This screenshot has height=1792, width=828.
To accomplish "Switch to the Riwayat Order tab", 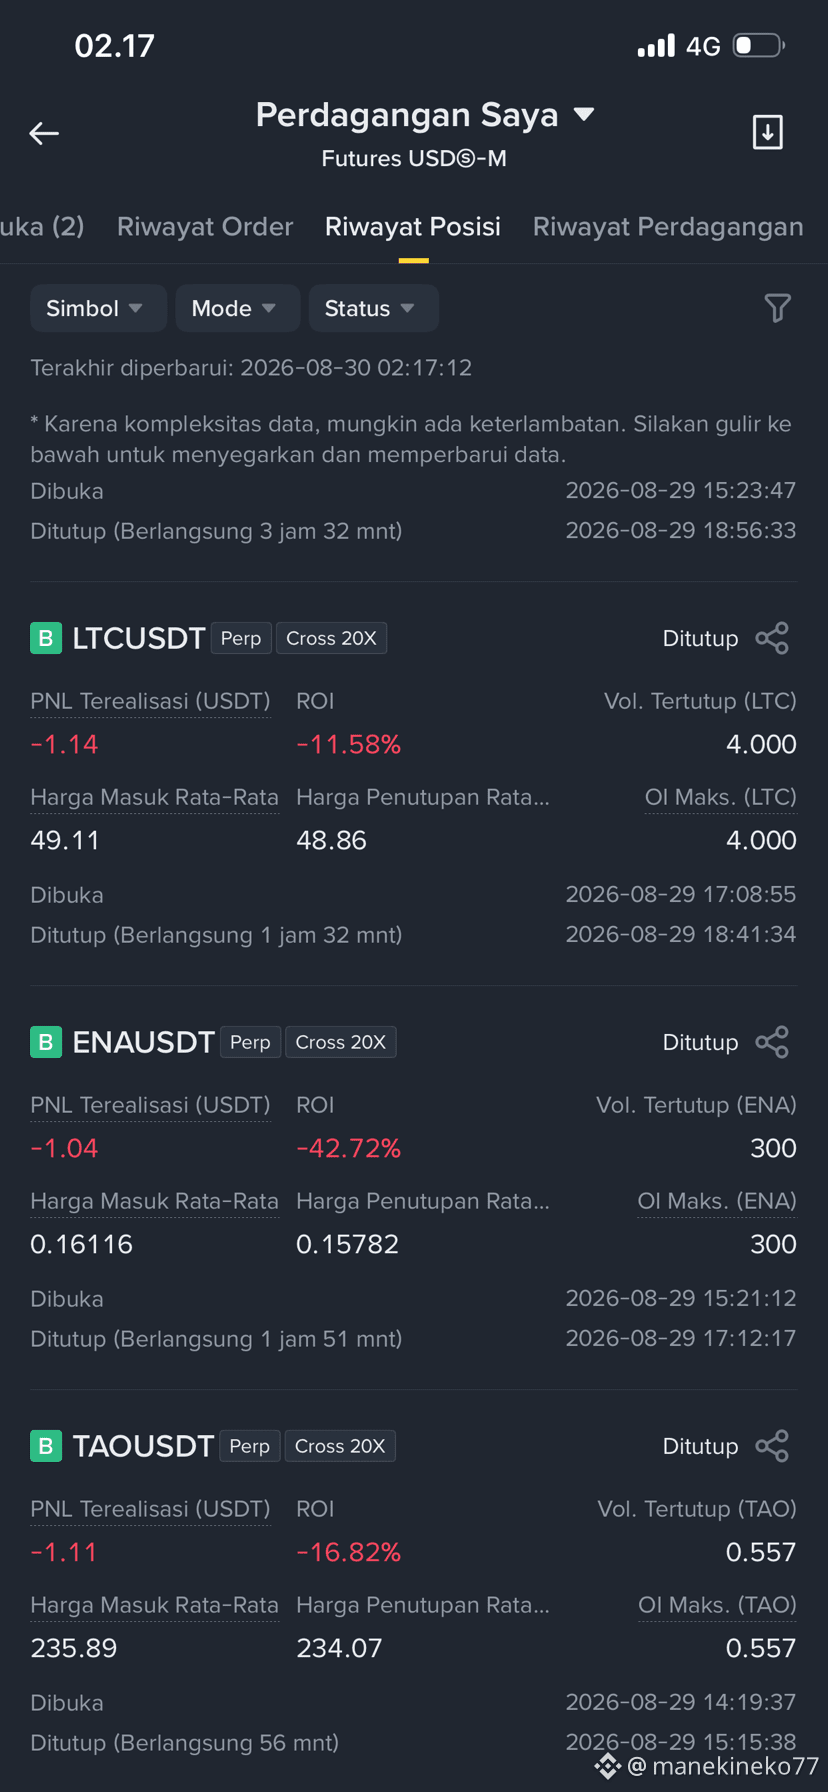I will pos(205,227).
